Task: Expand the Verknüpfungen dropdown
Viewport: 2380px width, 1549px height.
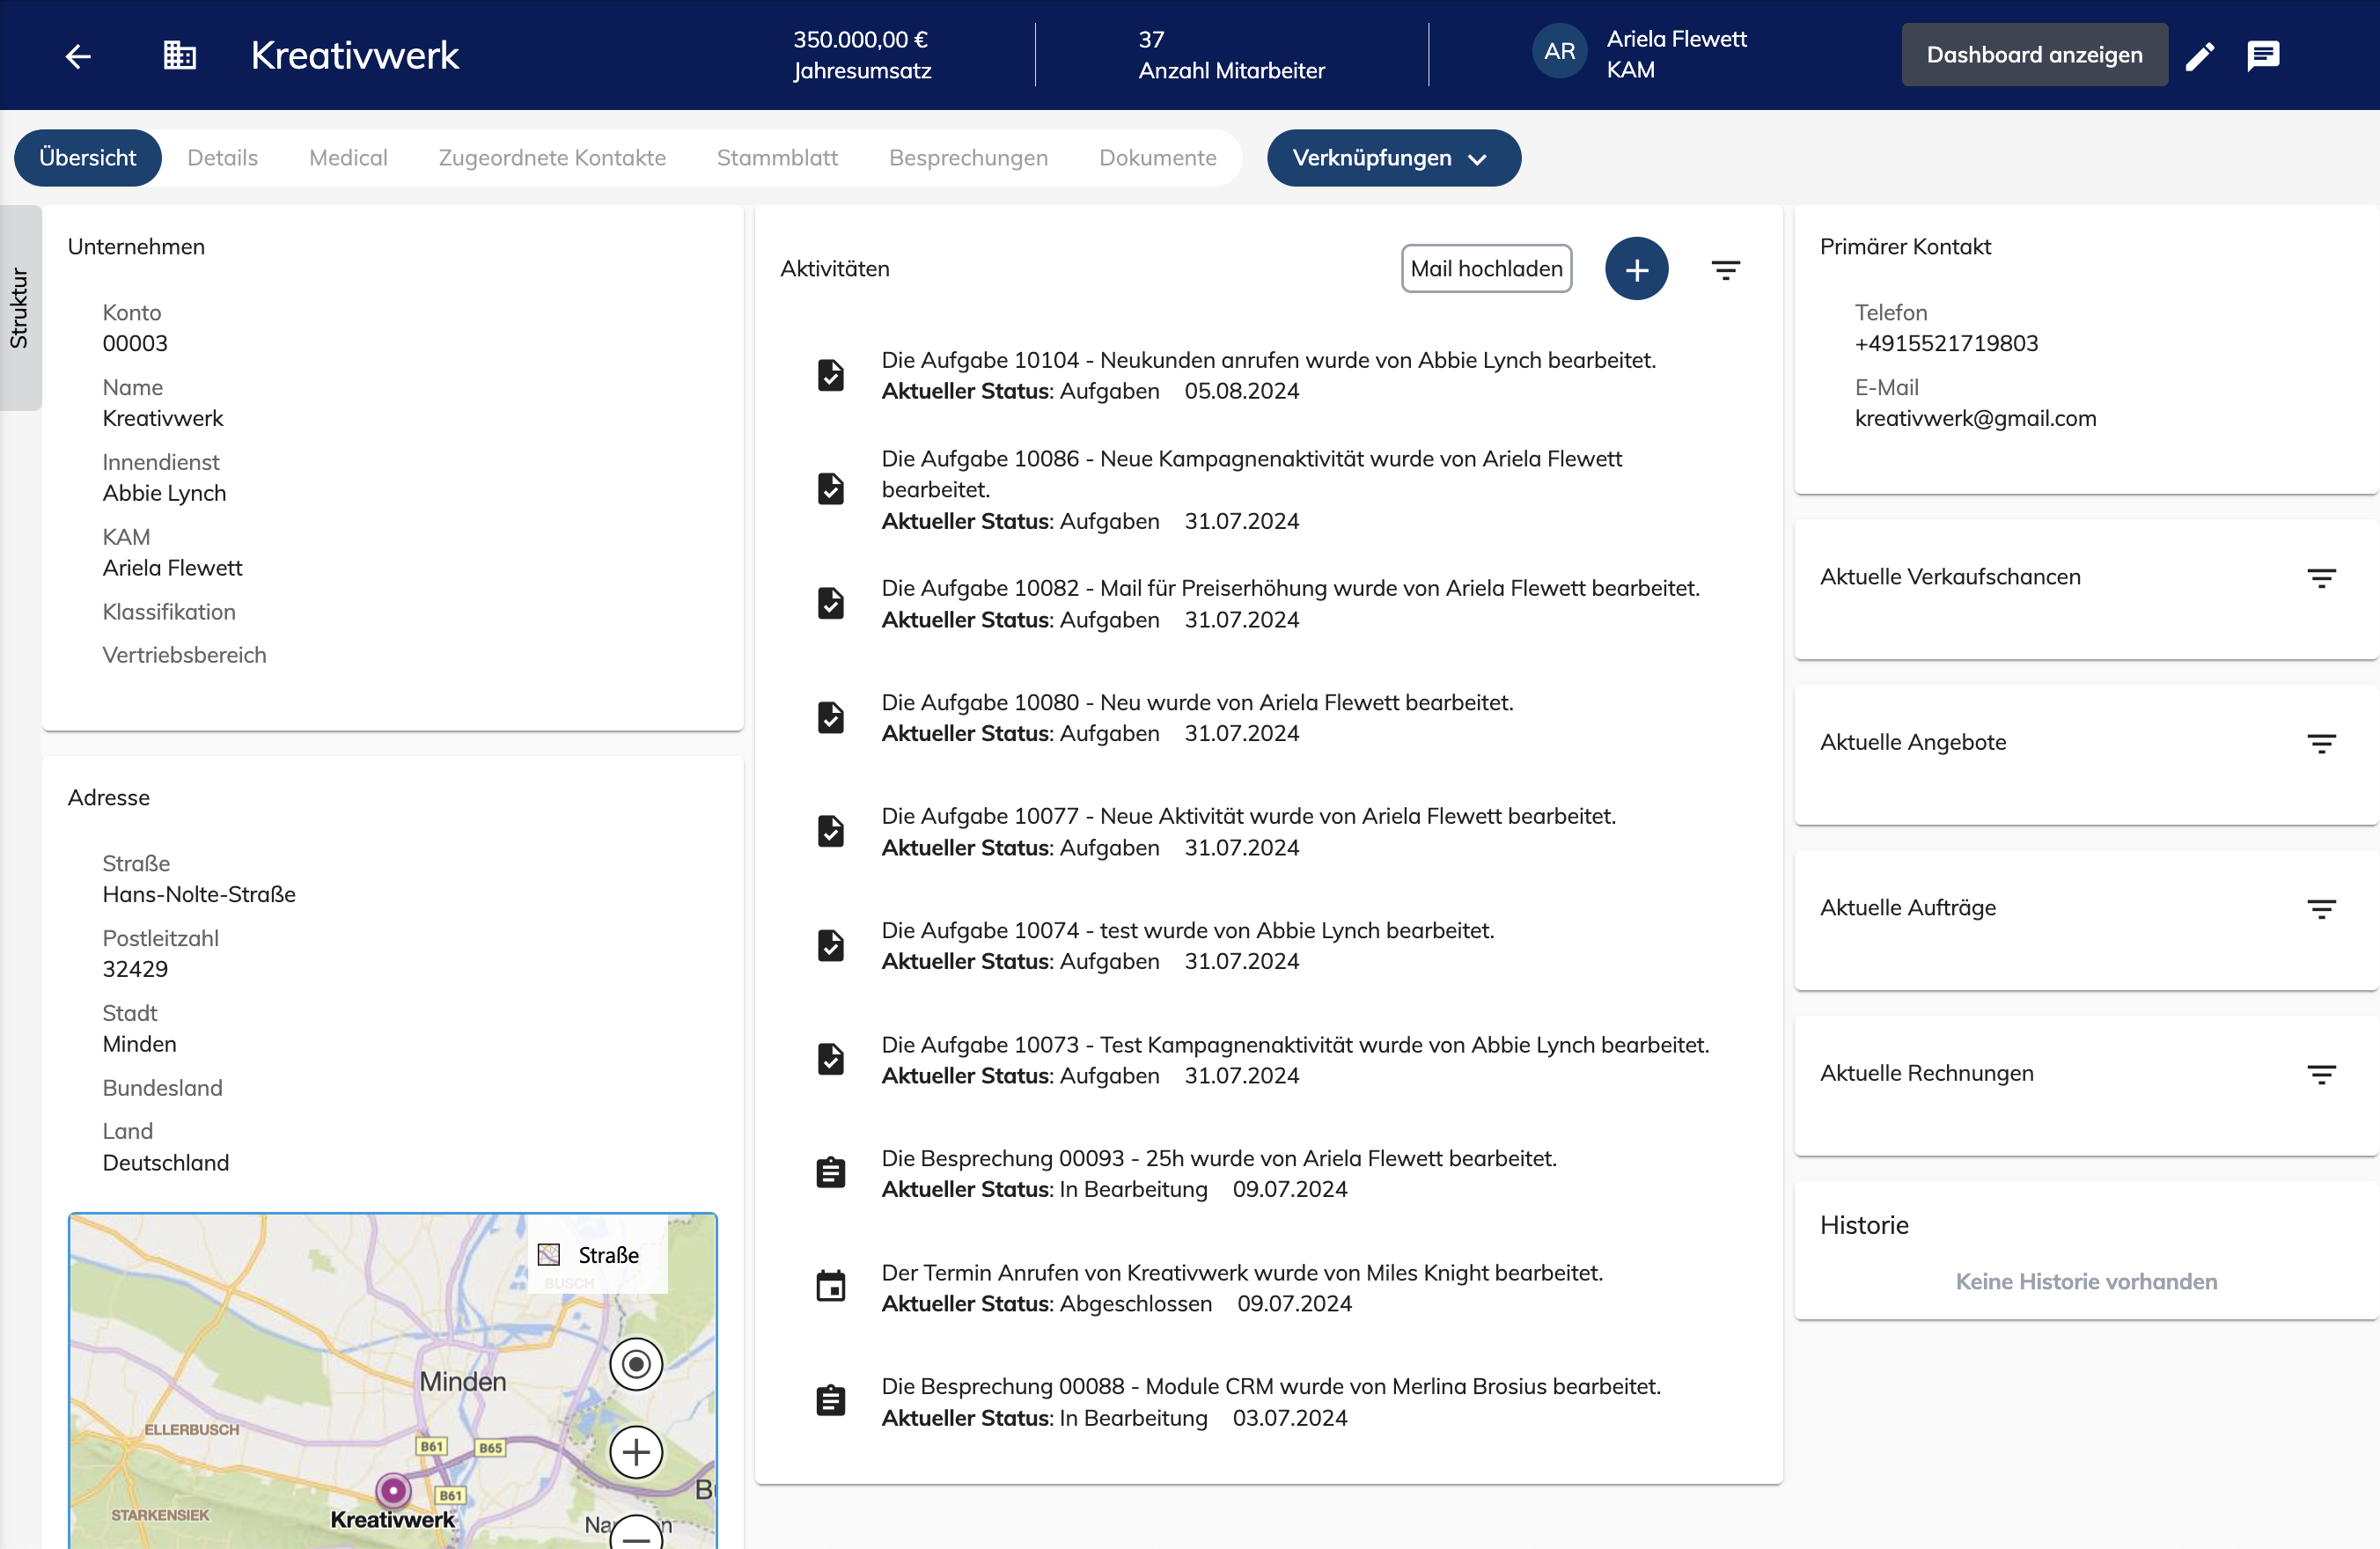Action: point(1393,158)
